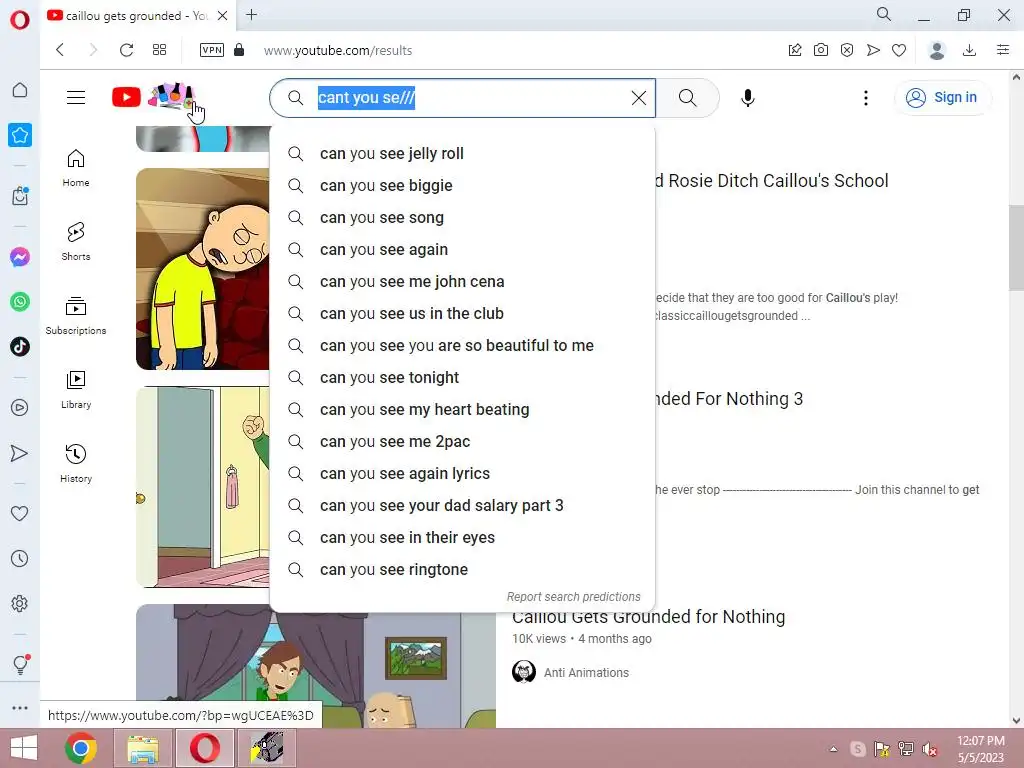This screenshot has height=768, width=1024.
Task: Open Library in the sidebar
Action: pyautogui.click(x=76, y=390)
